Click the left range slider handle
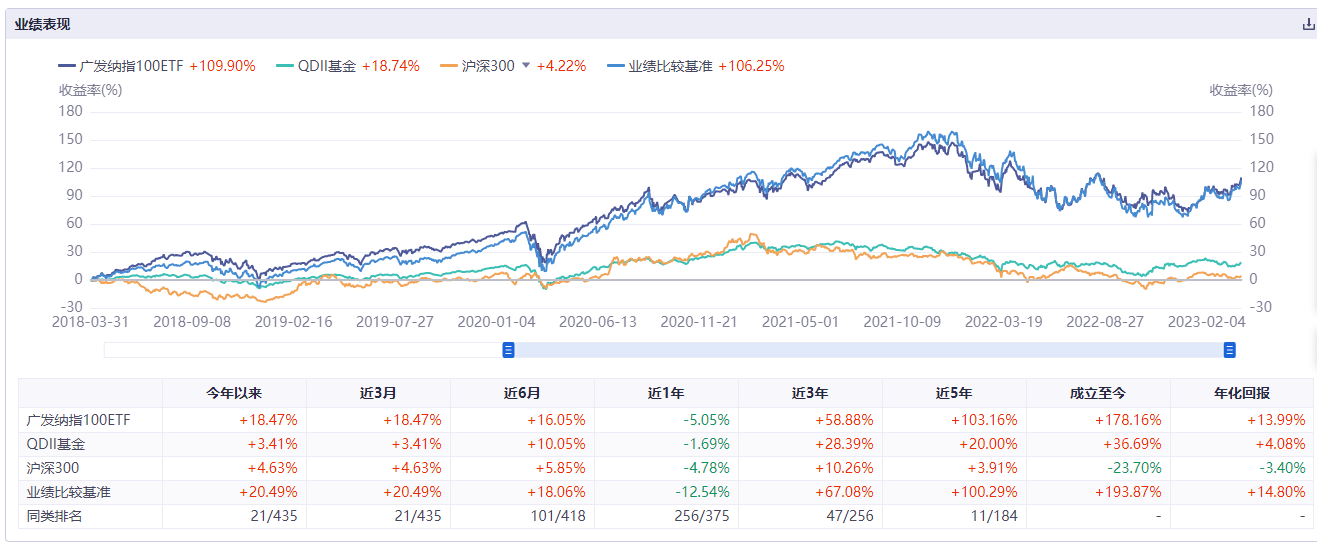This screenshot has width=1317, height=548. (x=508, y=349)
